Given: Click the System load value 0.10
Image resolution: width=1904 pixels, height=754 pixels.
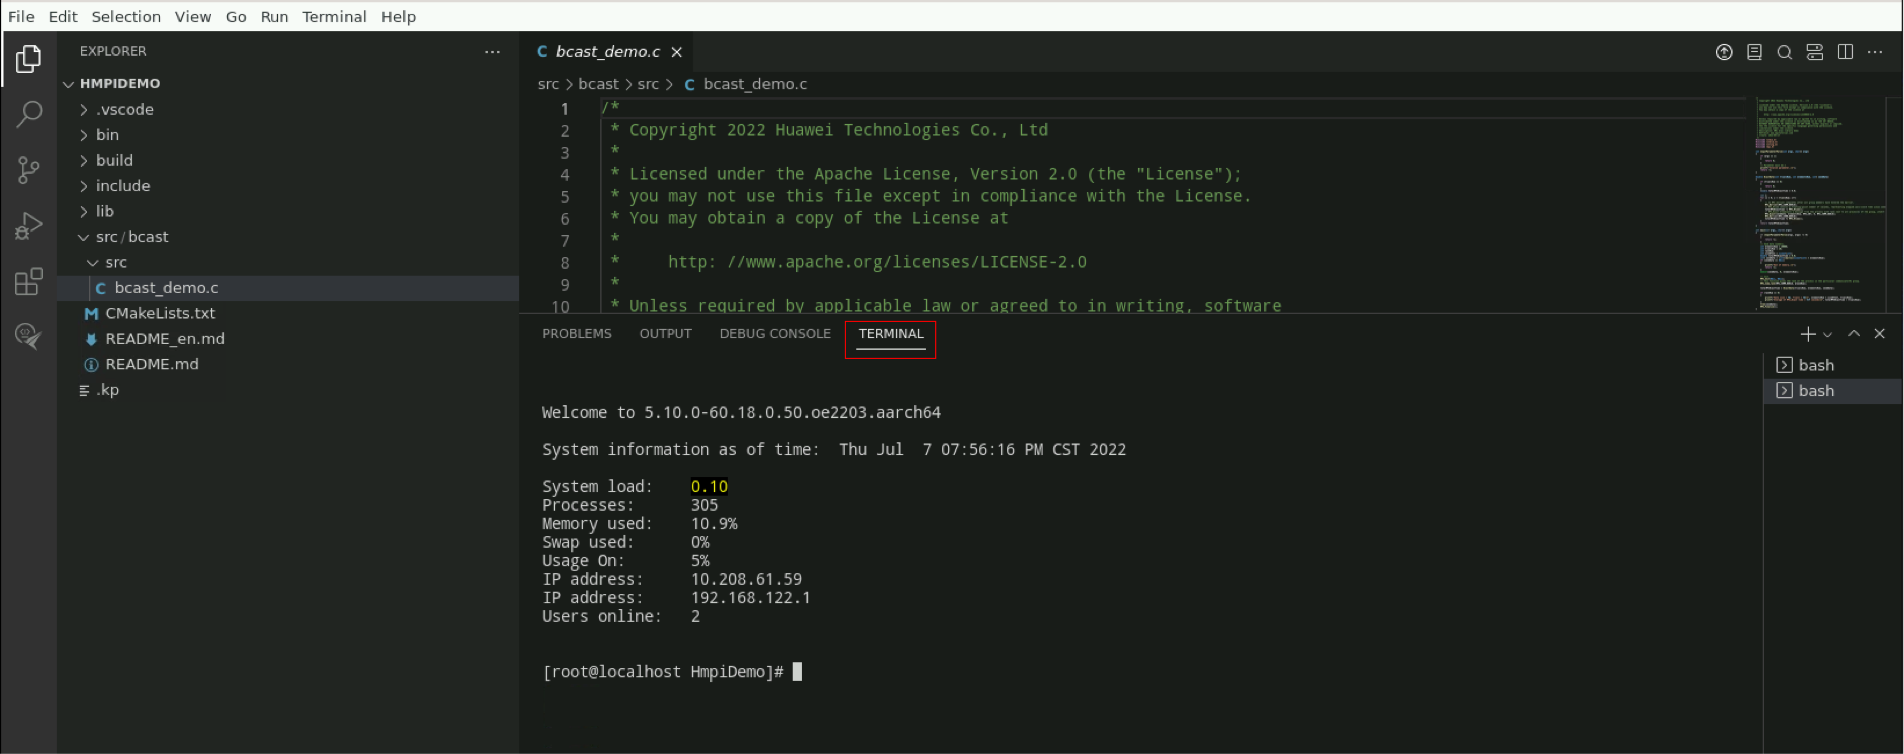Looking at the screenshot, I should pyautogui.click(x=709, y=487).
